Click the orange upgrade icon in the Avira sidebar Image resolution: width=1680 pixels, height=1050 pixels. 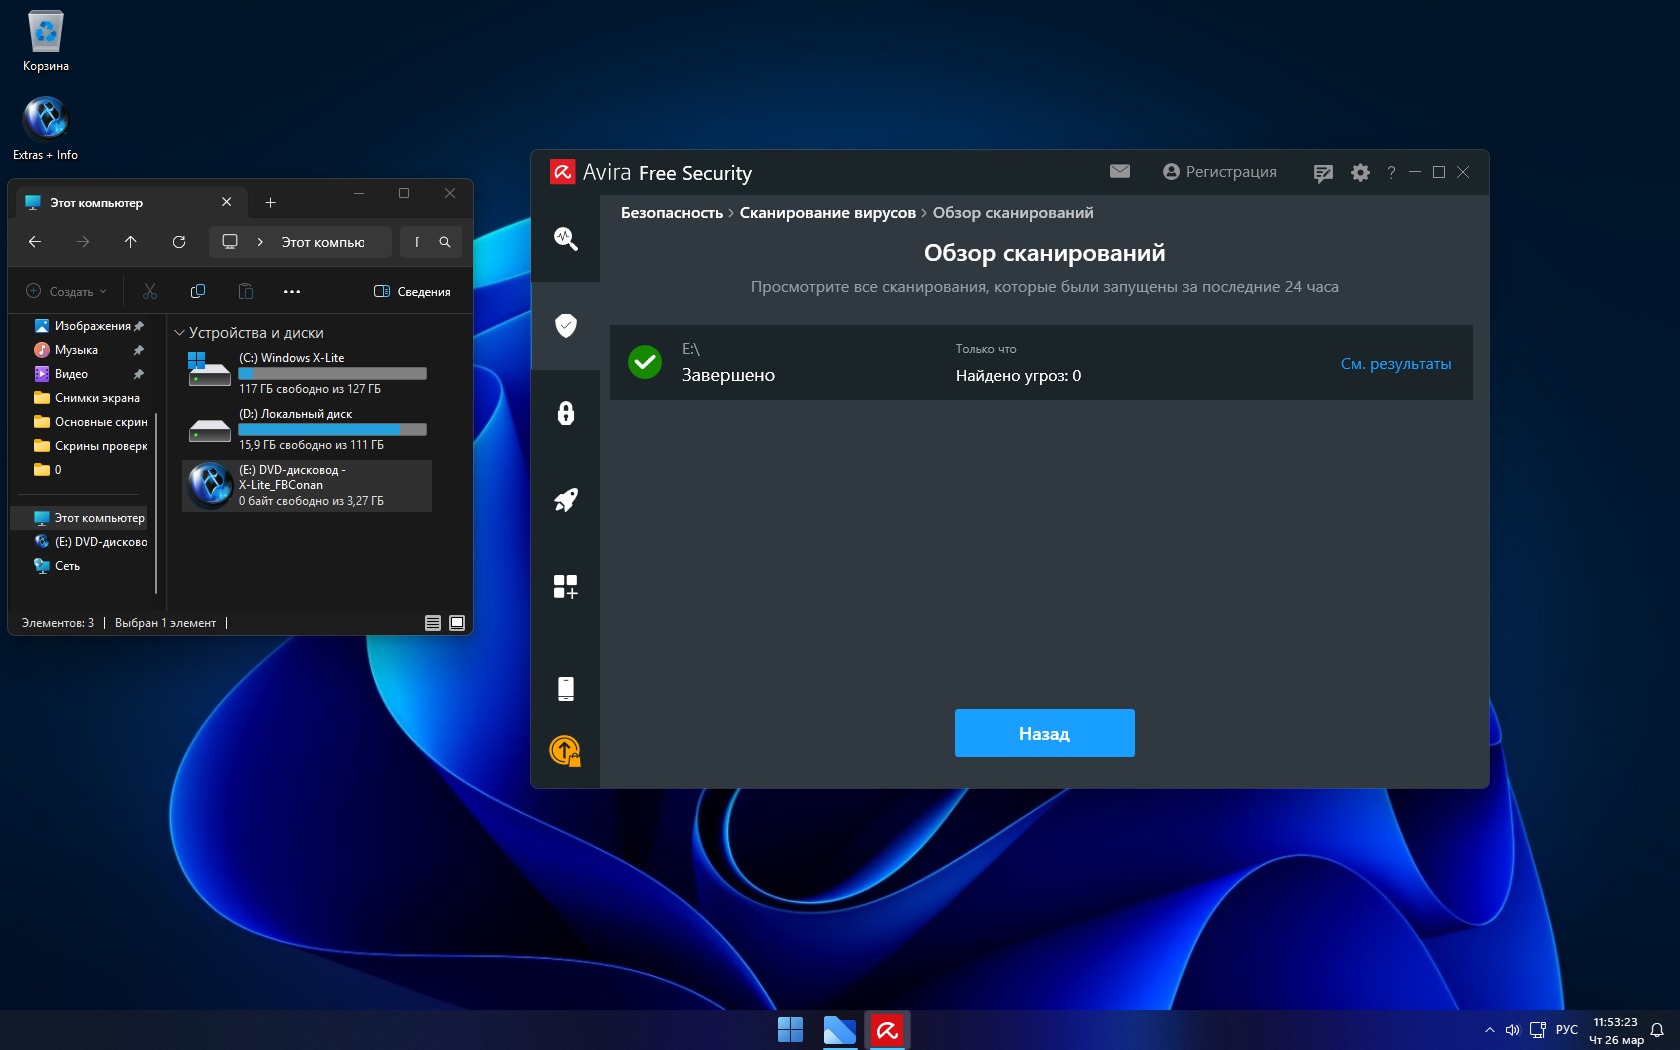[x=565, y=751]
